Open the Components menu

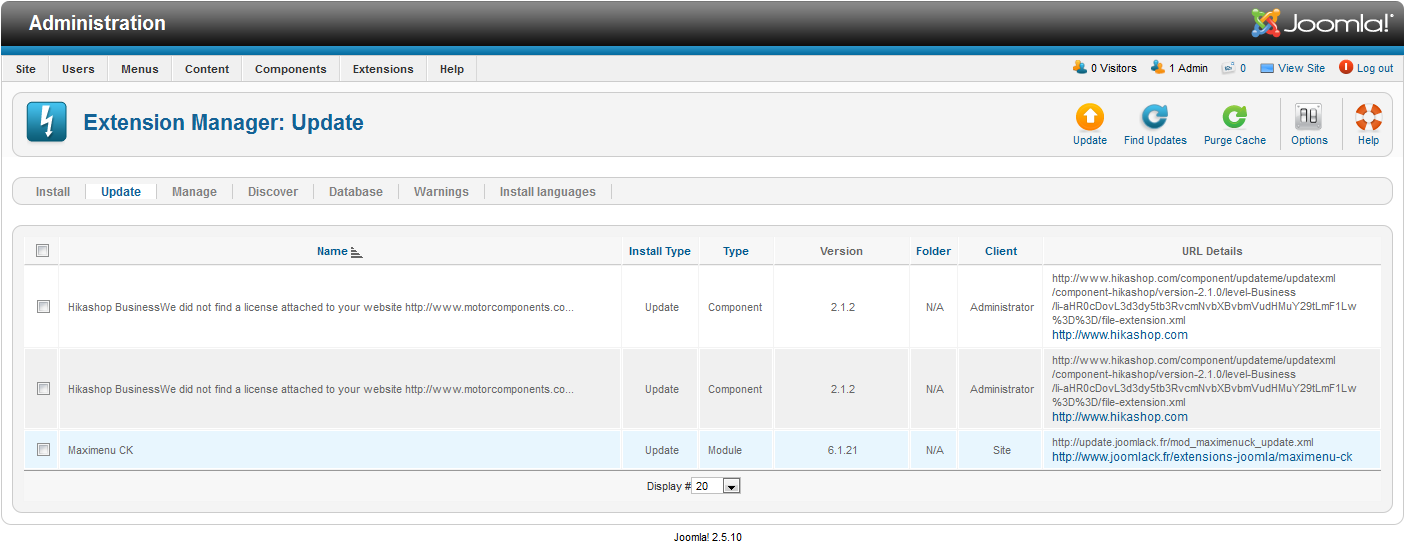291,69
